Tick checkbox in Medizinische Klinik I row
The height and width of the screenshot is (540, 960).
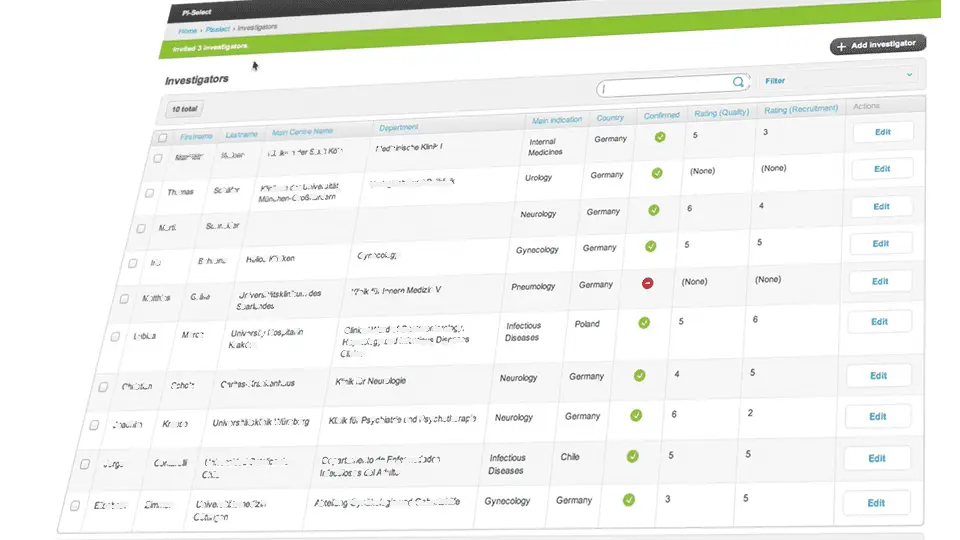(158, 158)
